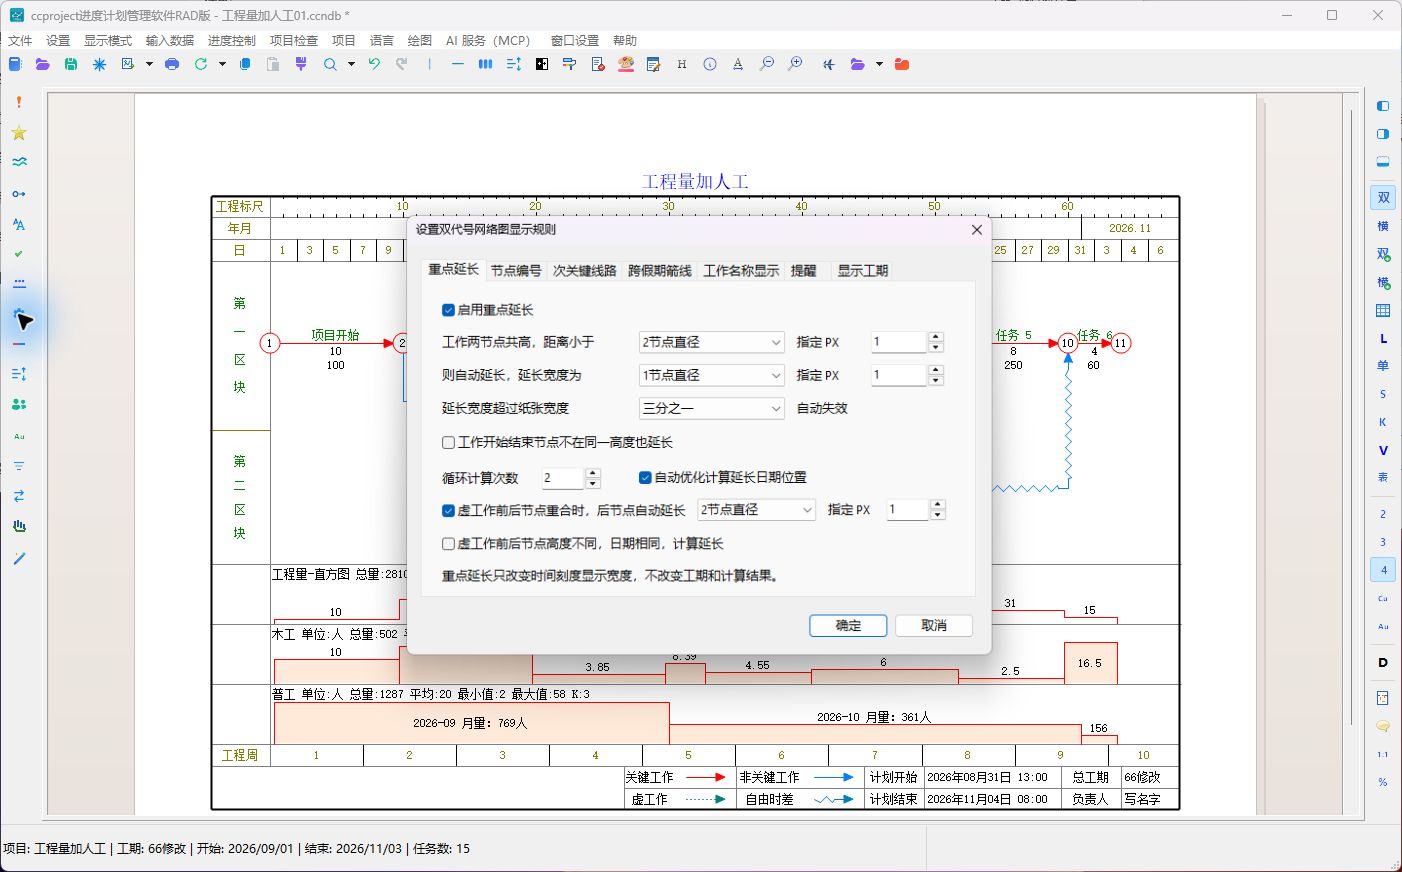Click the zoom out magnifier icon

[767, 64]
